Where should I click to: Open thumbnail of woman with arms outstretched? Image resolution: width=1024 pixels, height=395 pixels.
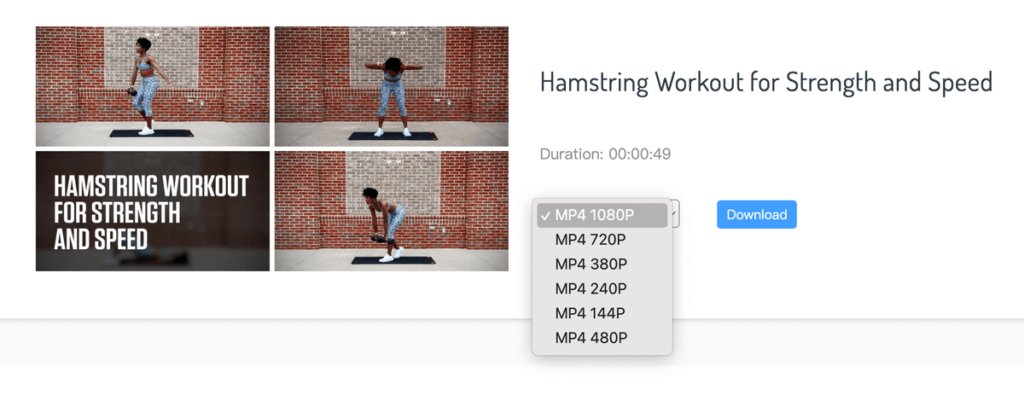tap(391, 86)
